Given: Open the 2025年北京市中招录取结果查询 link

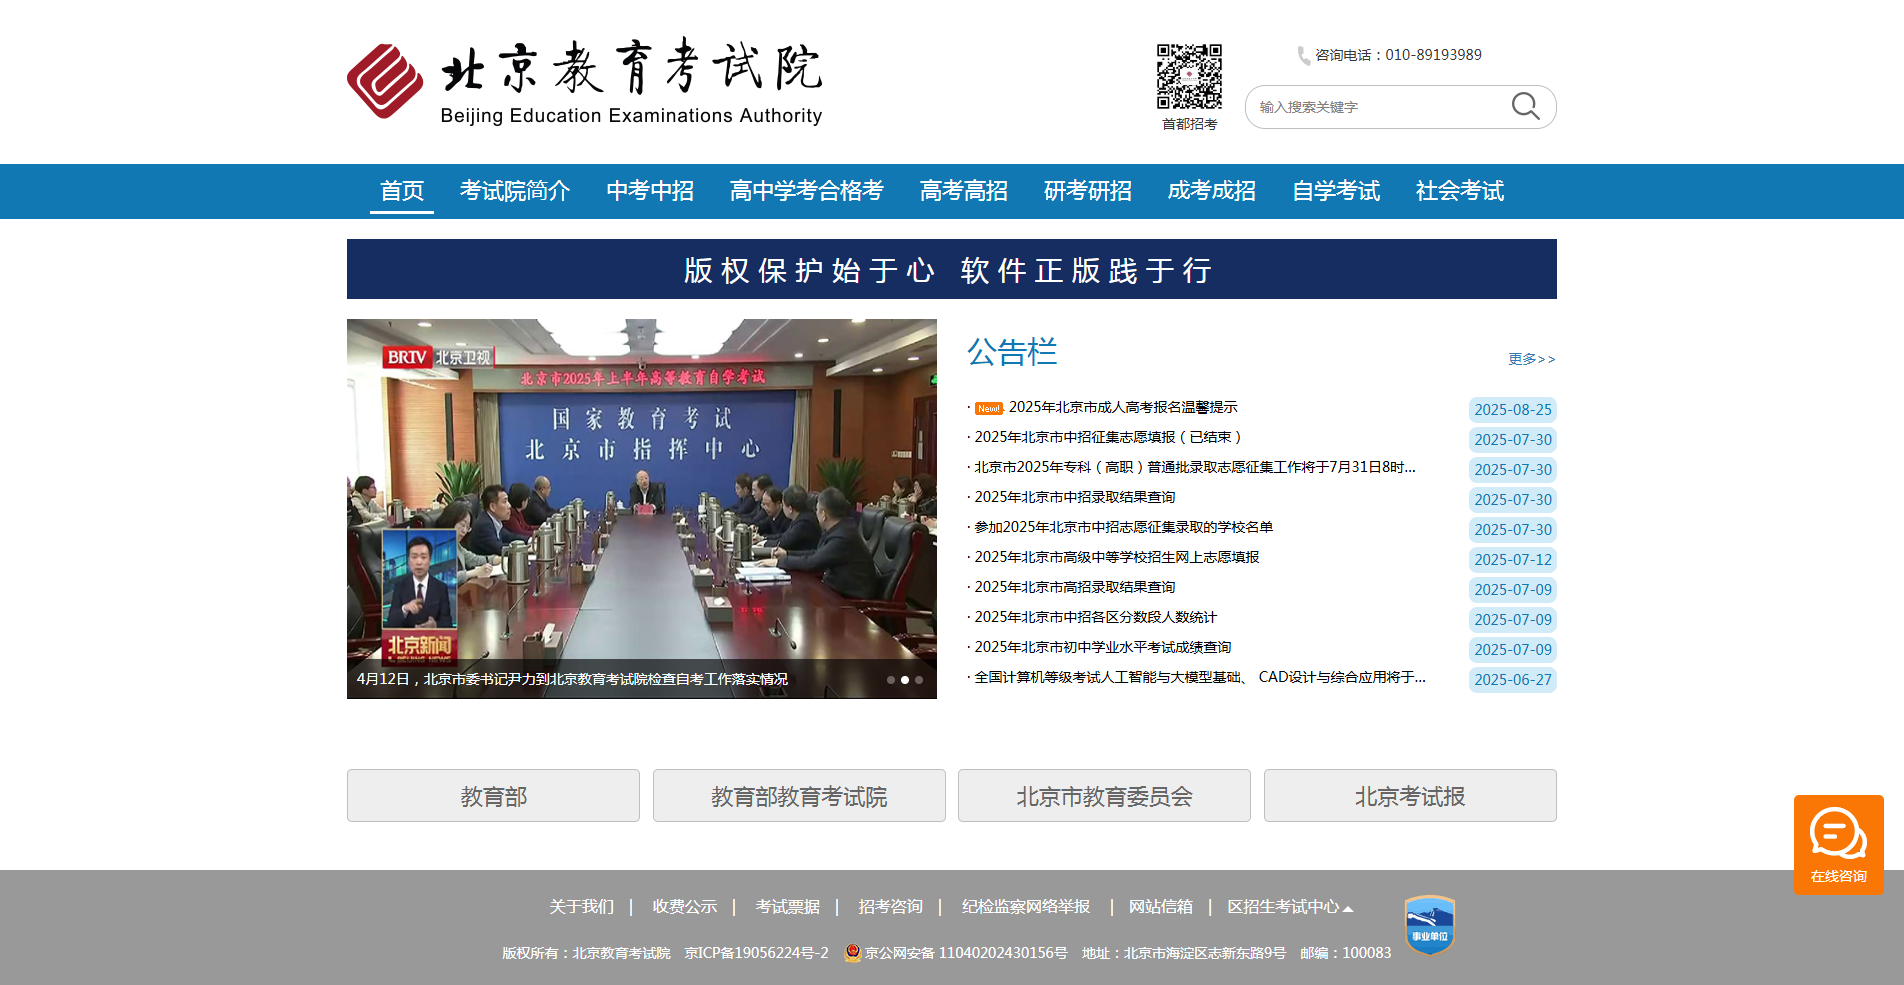Looking at the screenshot, I should [x=1074, y=497].
